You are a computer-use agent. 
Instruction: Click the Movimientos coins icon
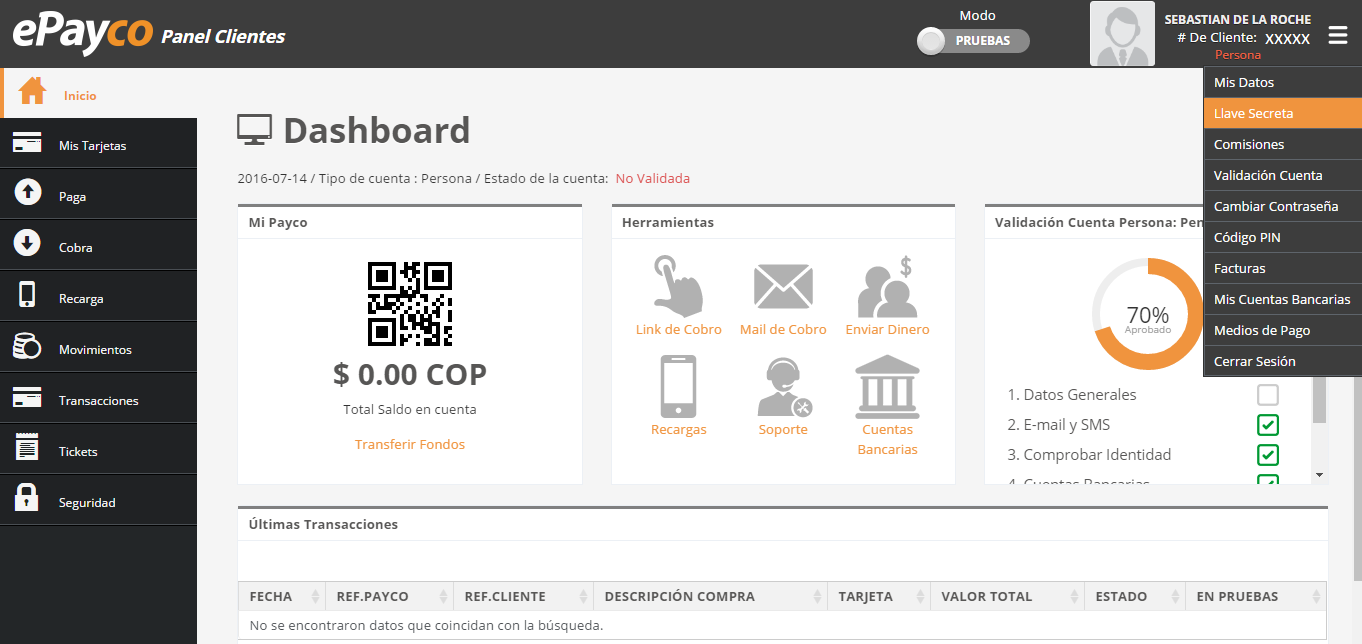pyautogui.click(x=27, y=346)
